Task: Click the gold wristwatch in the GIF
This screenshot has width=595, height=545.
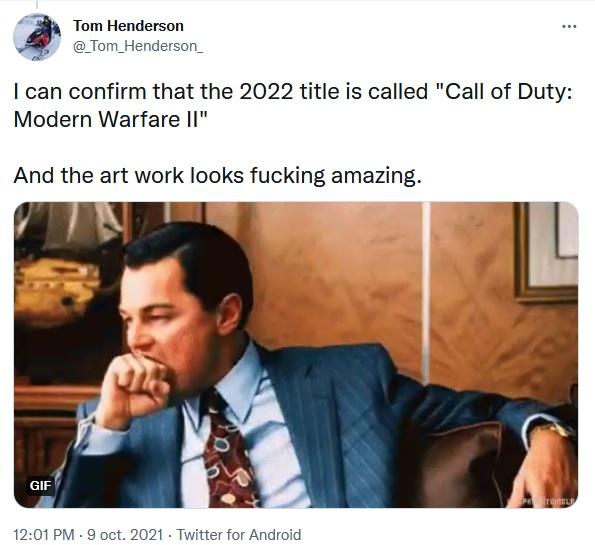Action: point(554,431)
